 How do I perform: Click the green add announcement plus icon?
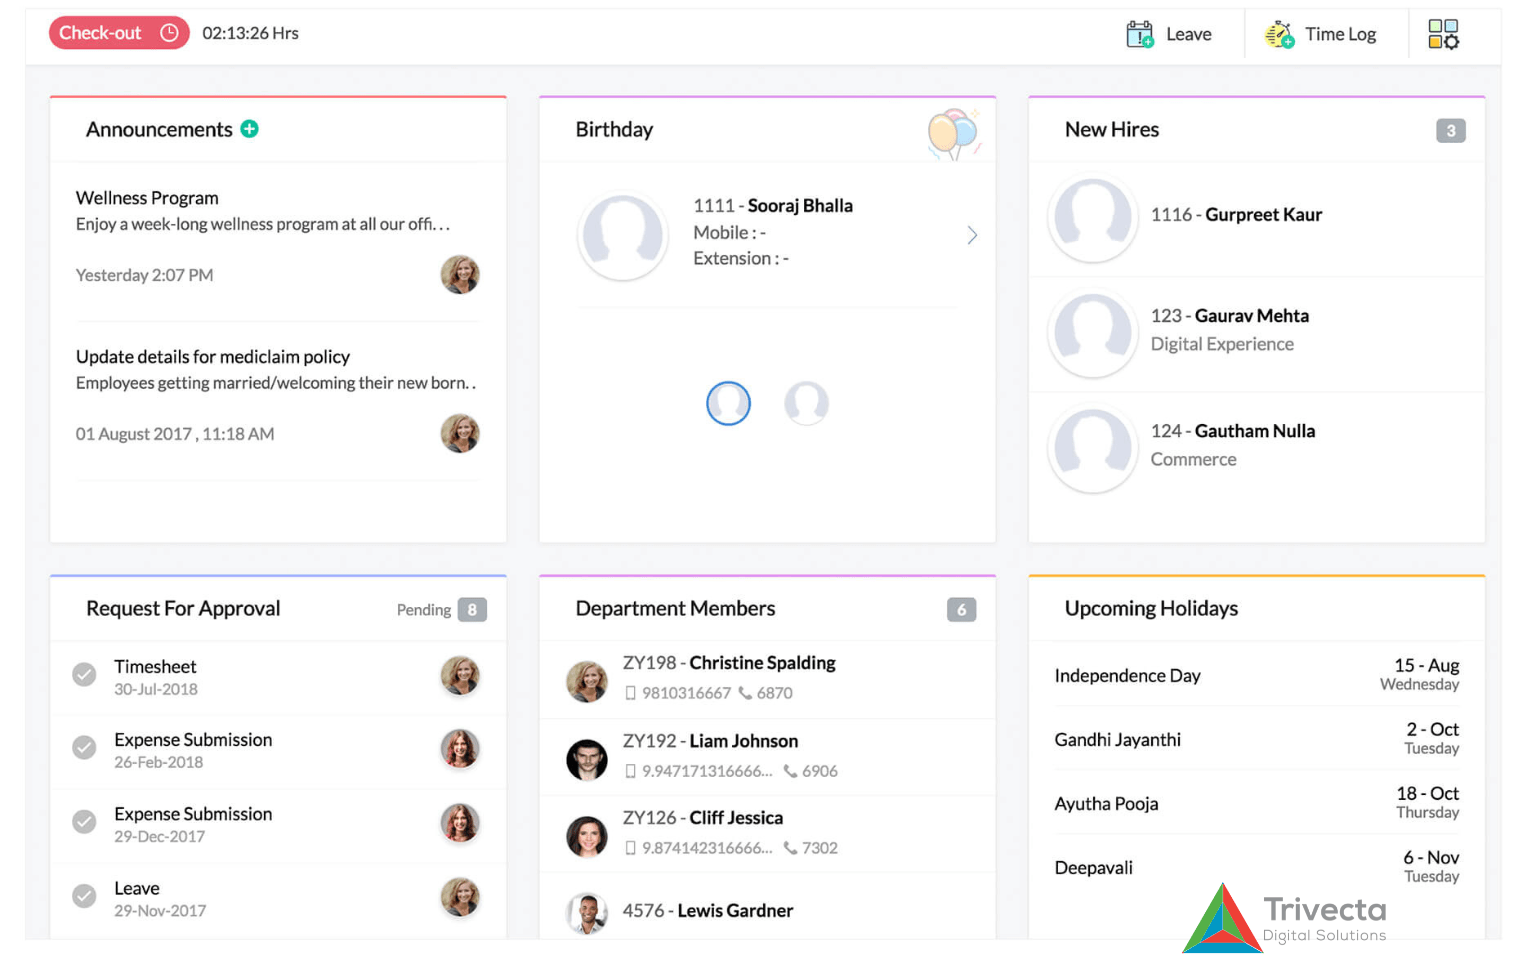point(250,129)
